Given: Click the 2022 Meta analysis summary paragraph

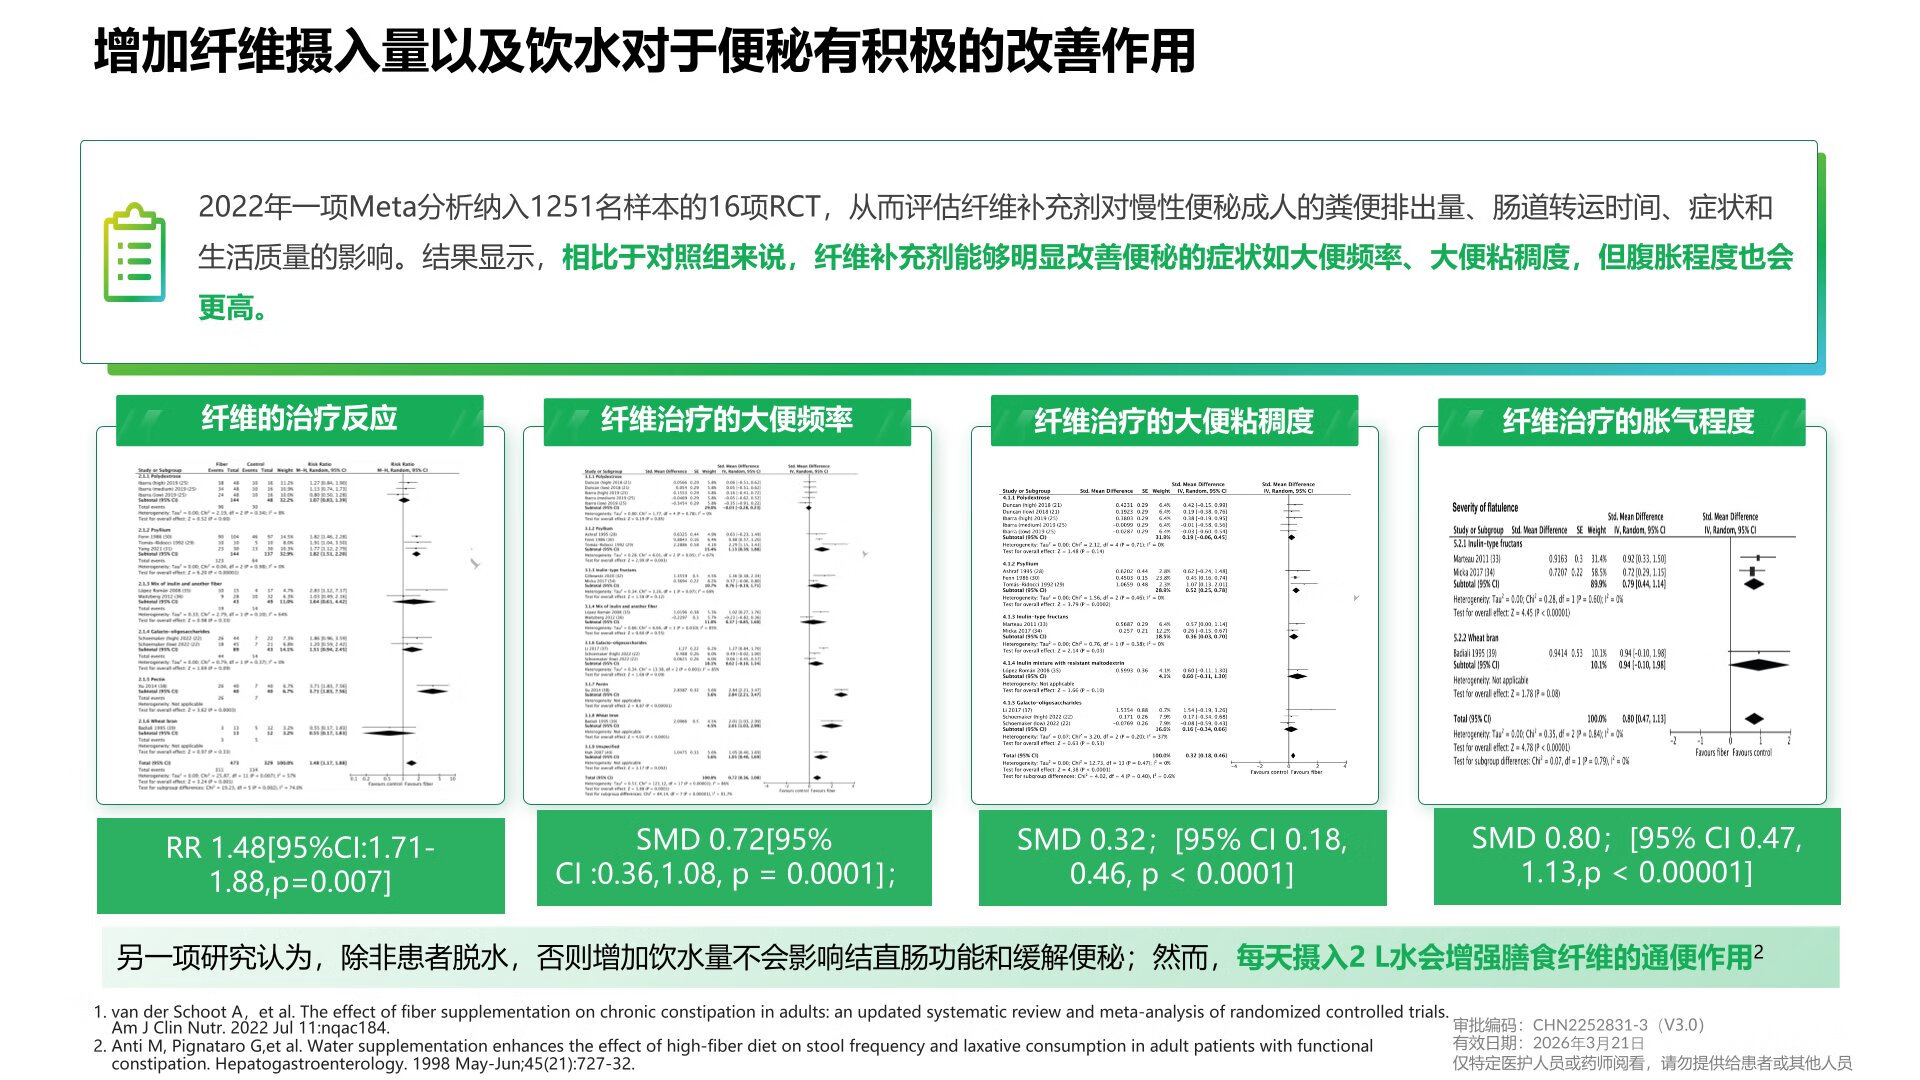Looking at the screenshot, I should (984, 208).
